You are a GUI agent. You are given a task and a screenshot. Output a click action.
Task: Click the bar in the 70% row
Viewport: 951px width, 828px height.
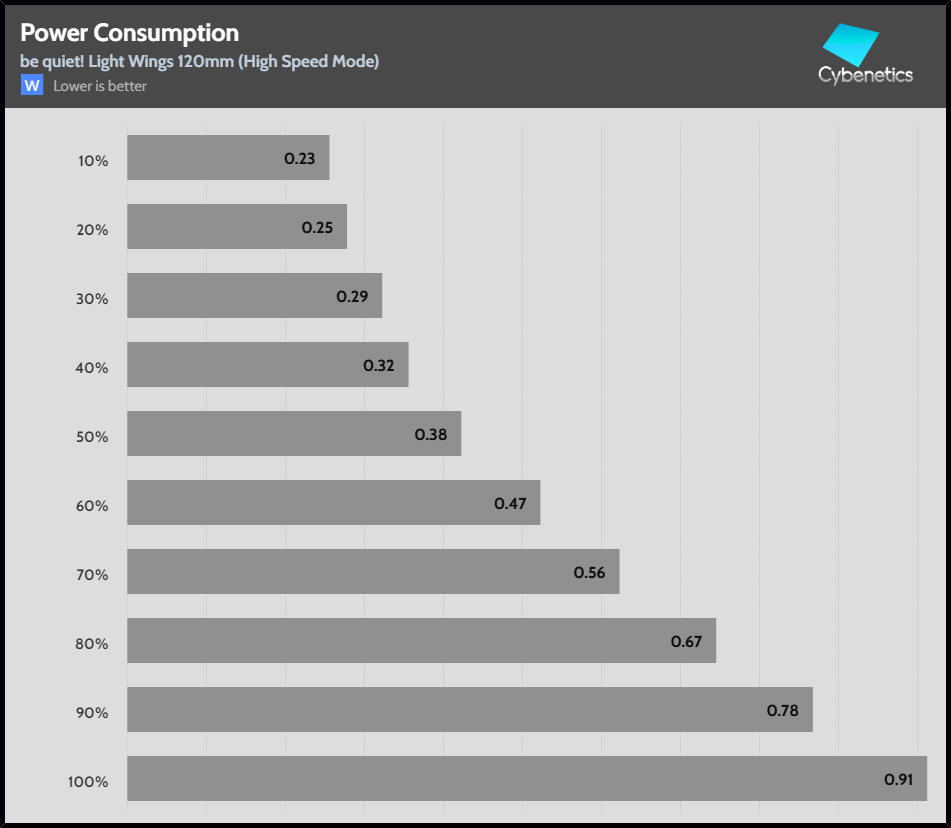coord(373,572)
